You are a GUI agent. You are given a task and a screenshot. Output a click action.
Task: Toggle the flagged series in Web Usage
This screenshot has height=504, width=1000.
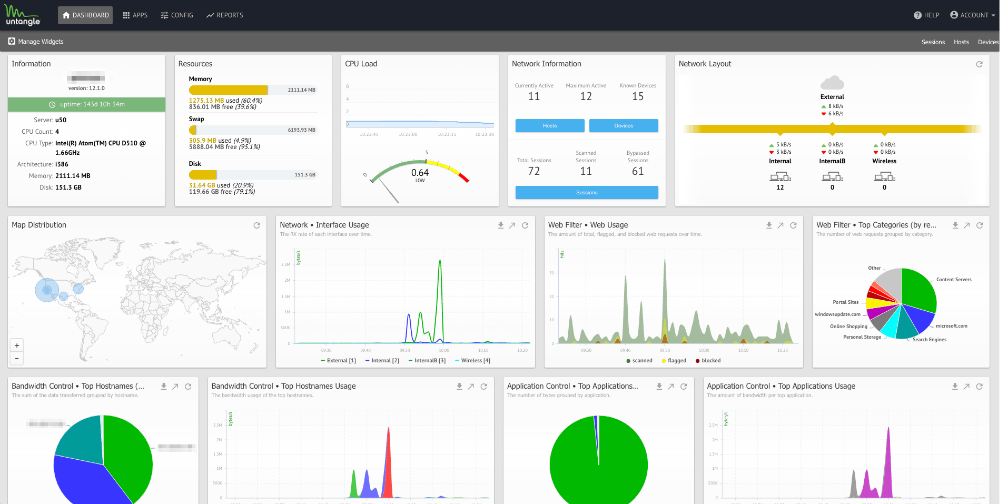674,360
